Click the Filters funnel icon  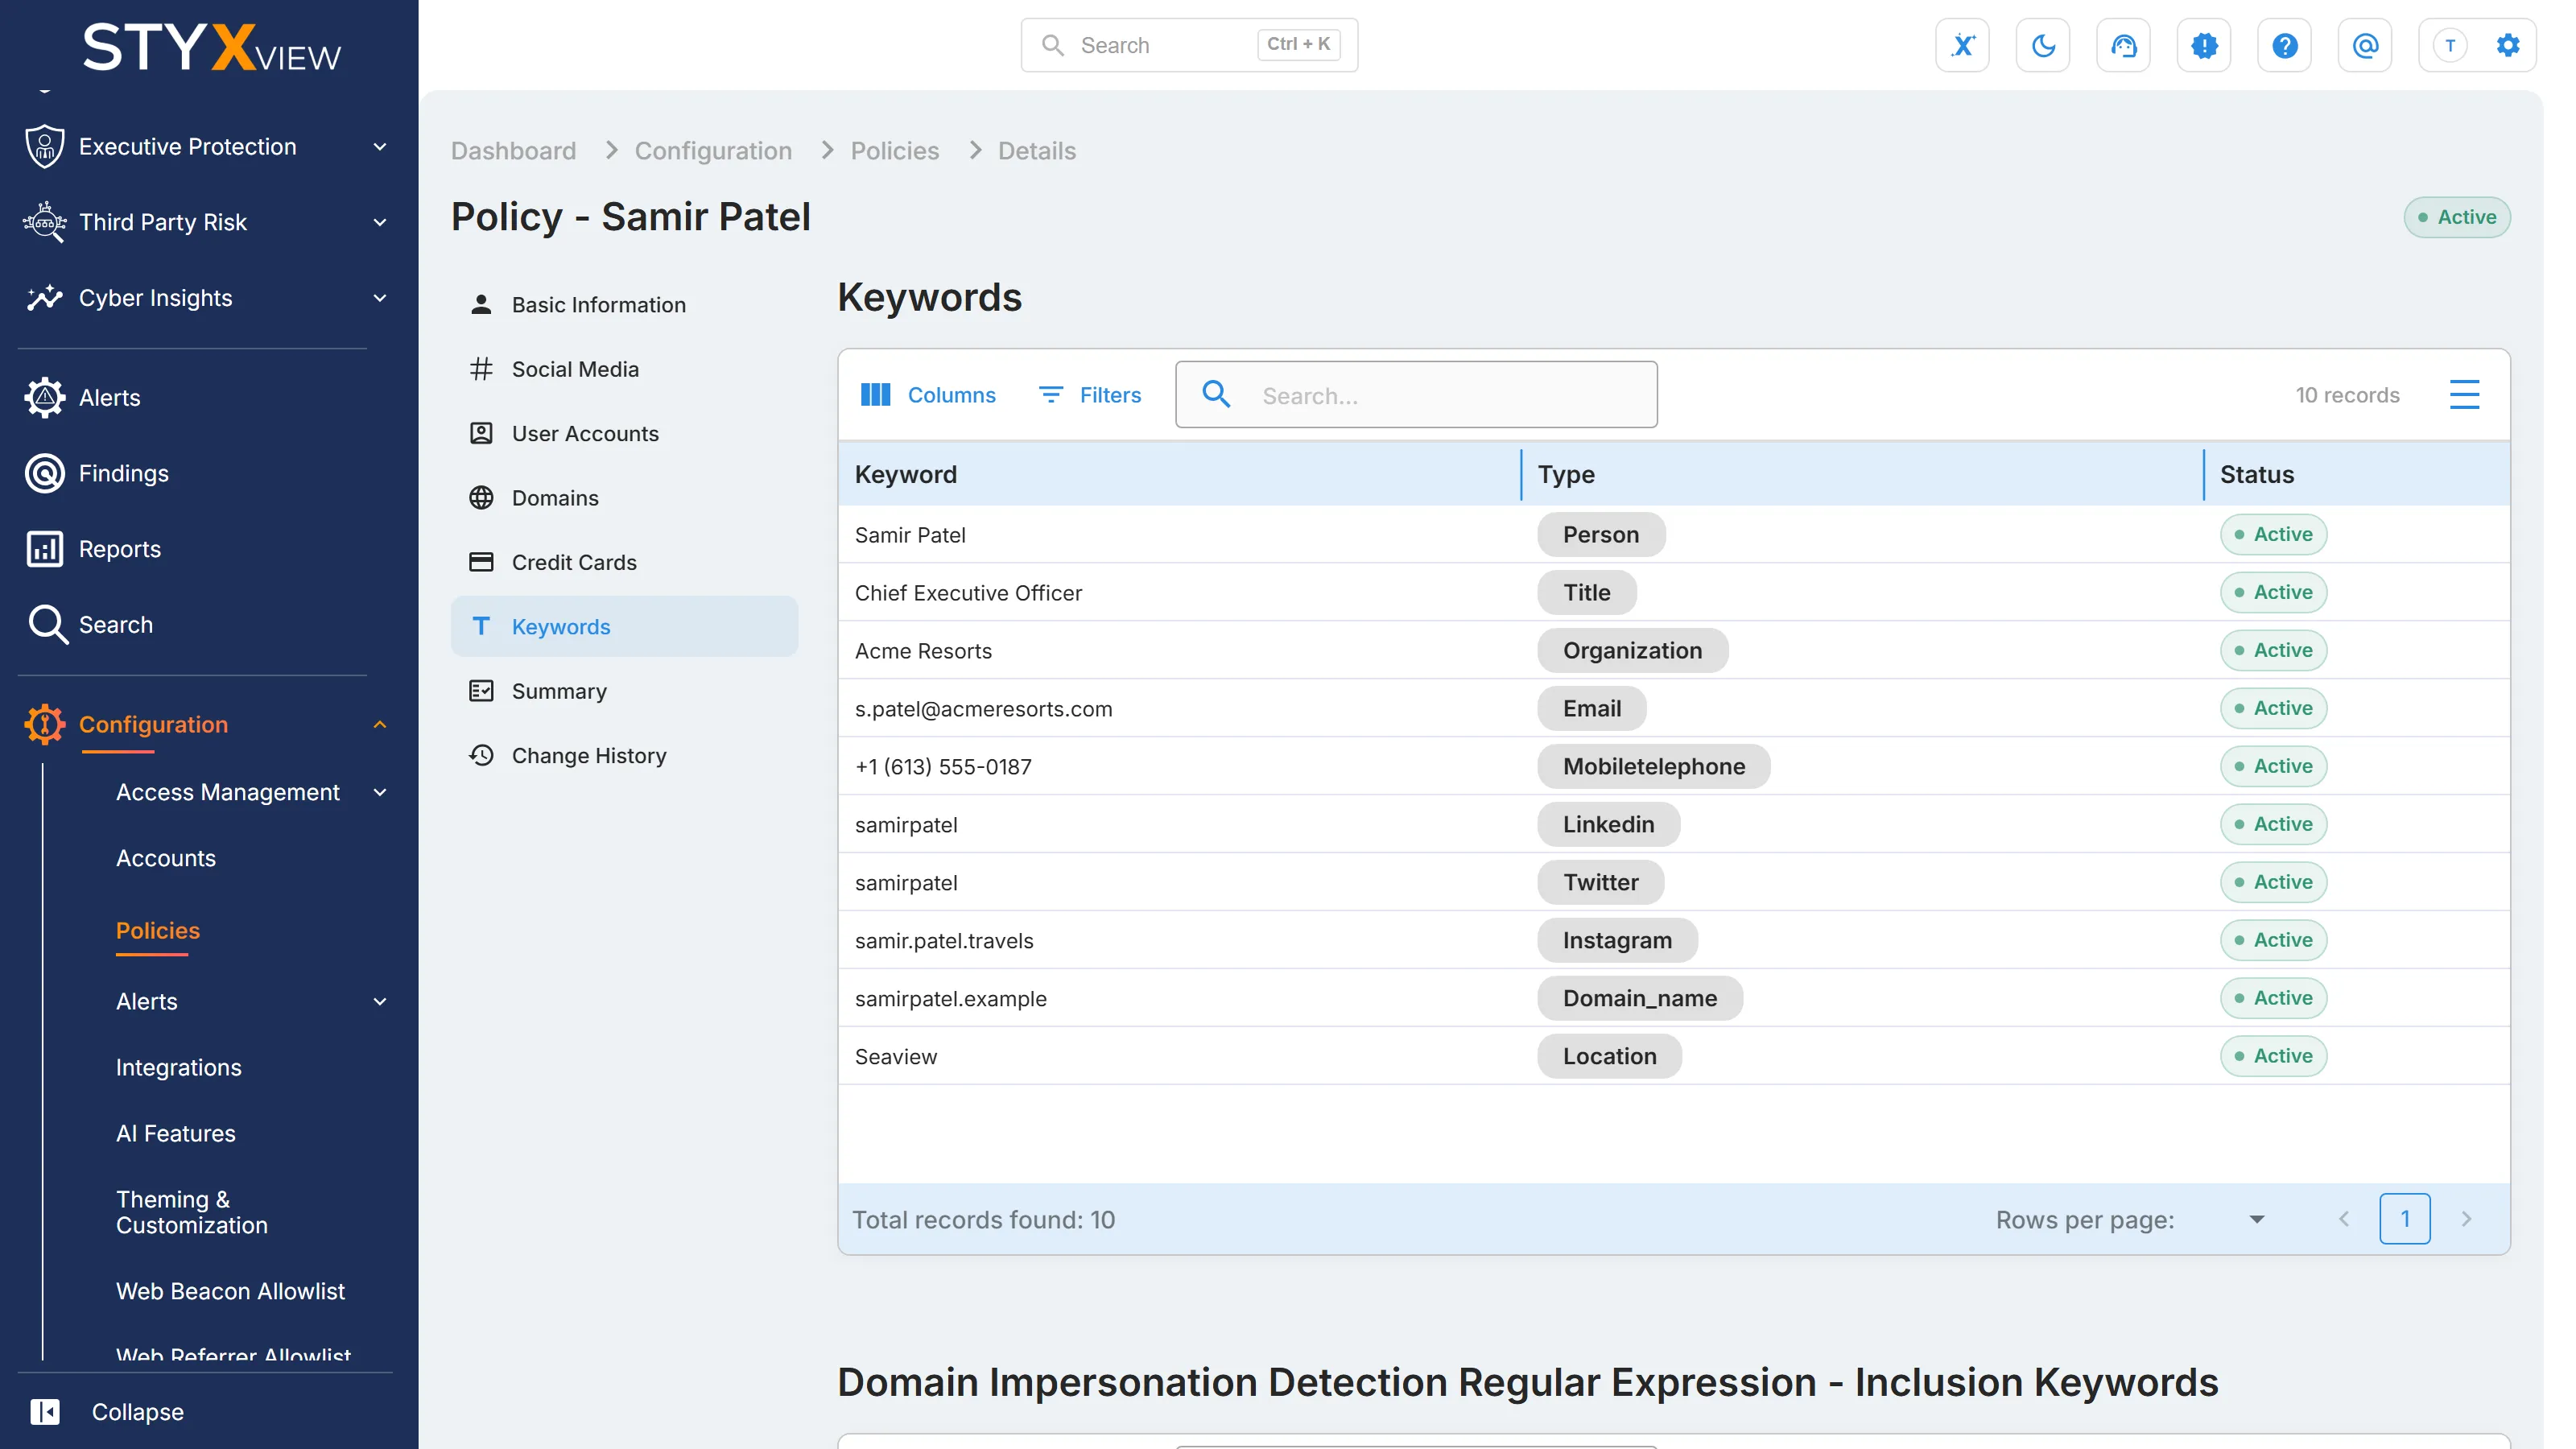(1050, 395)
